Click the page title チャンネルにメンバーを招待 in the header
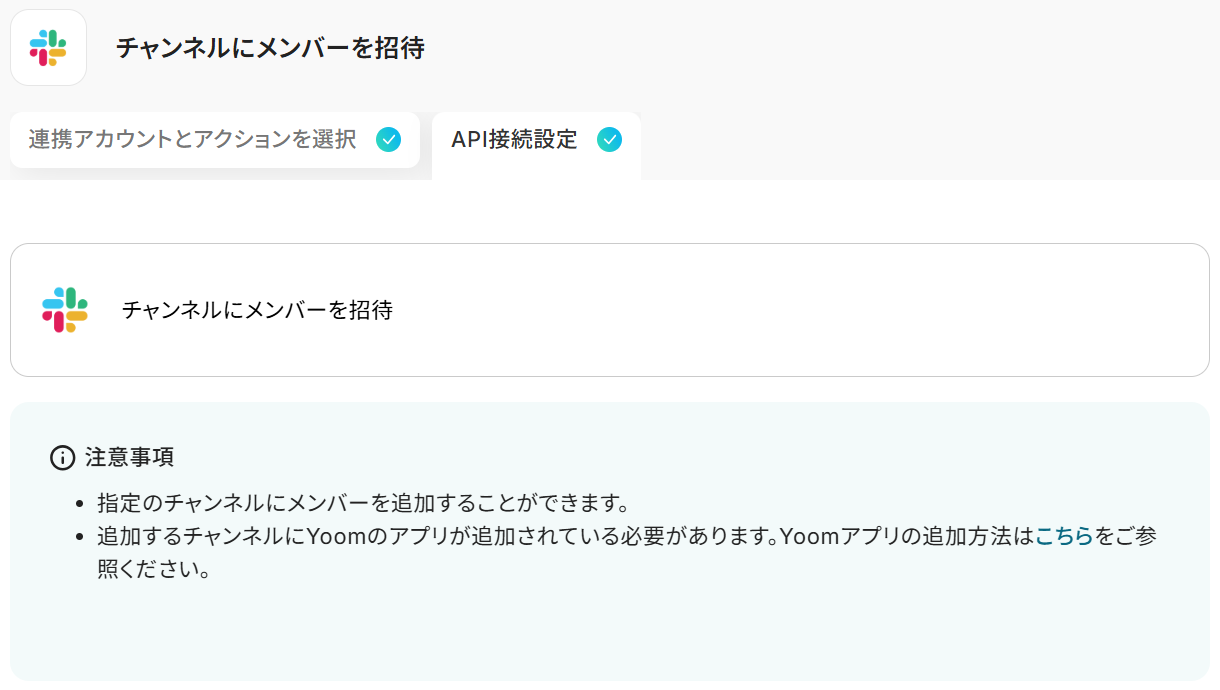The width and height of the screenshot is (1220, 690). (270, 48)
